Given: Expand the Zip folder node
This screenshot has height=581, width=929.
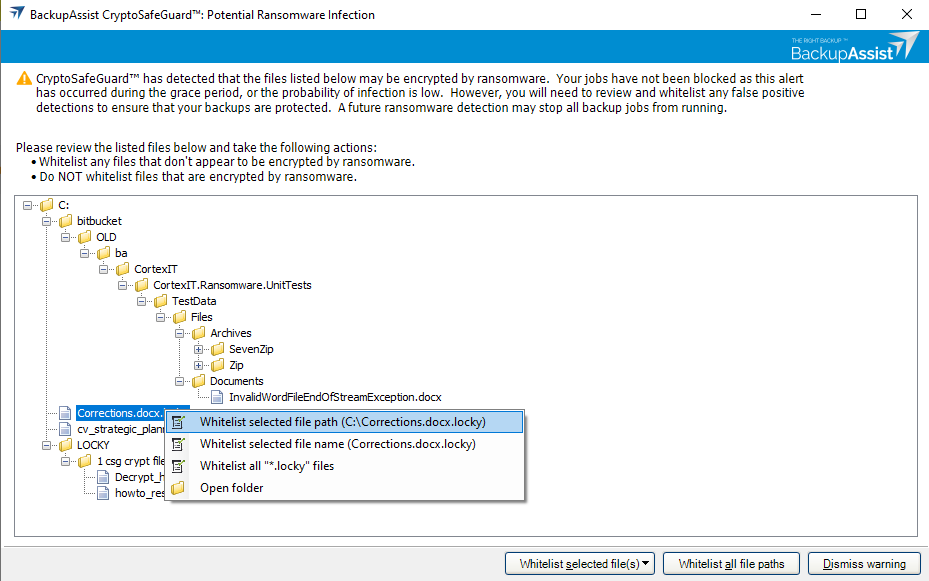Looking at the screenshot, I should 198,365.
